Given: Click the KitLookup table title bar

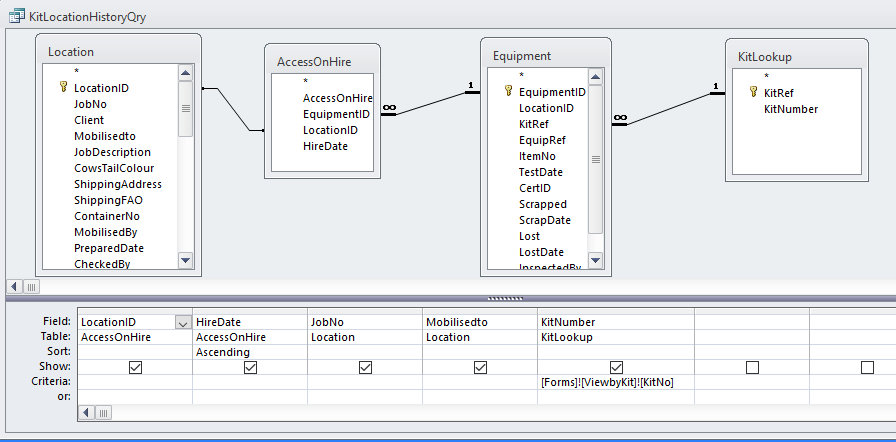Looking at the screenshot, I should (x=797, y=57).
